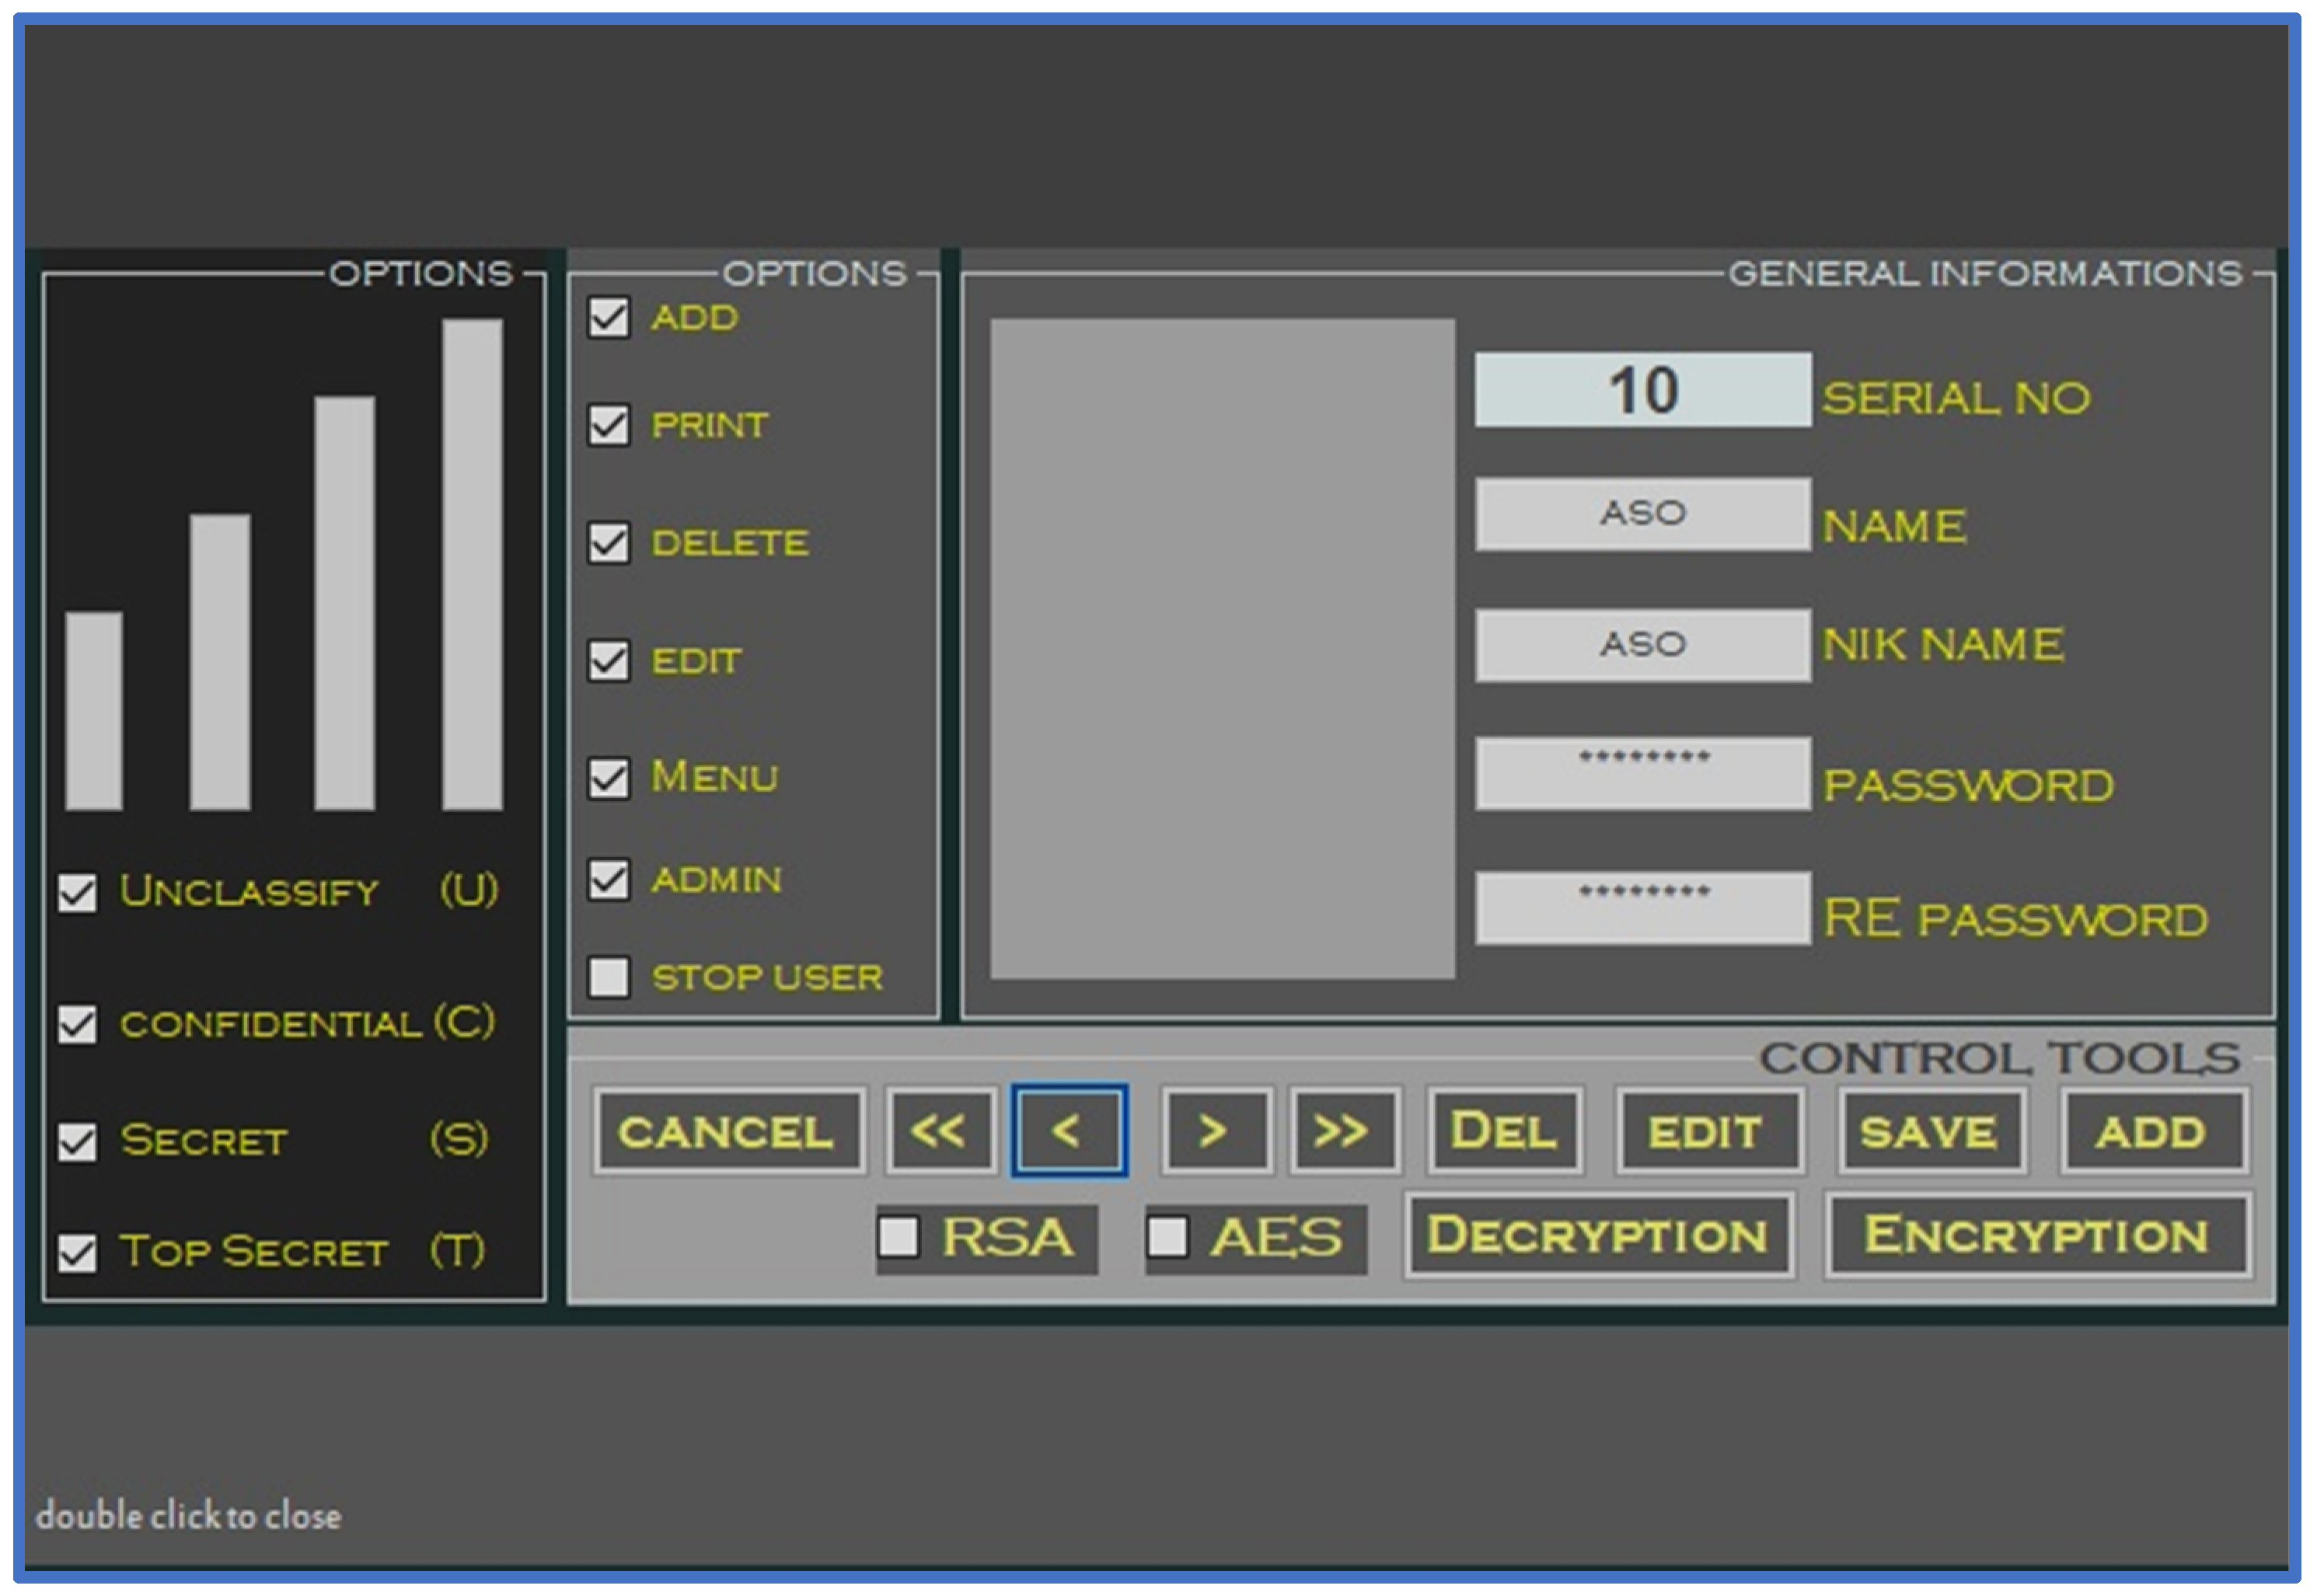Viewport: 2317px width, 1596px height.
Task: Go to previous record with < button
Action: click(1068, 1132)
